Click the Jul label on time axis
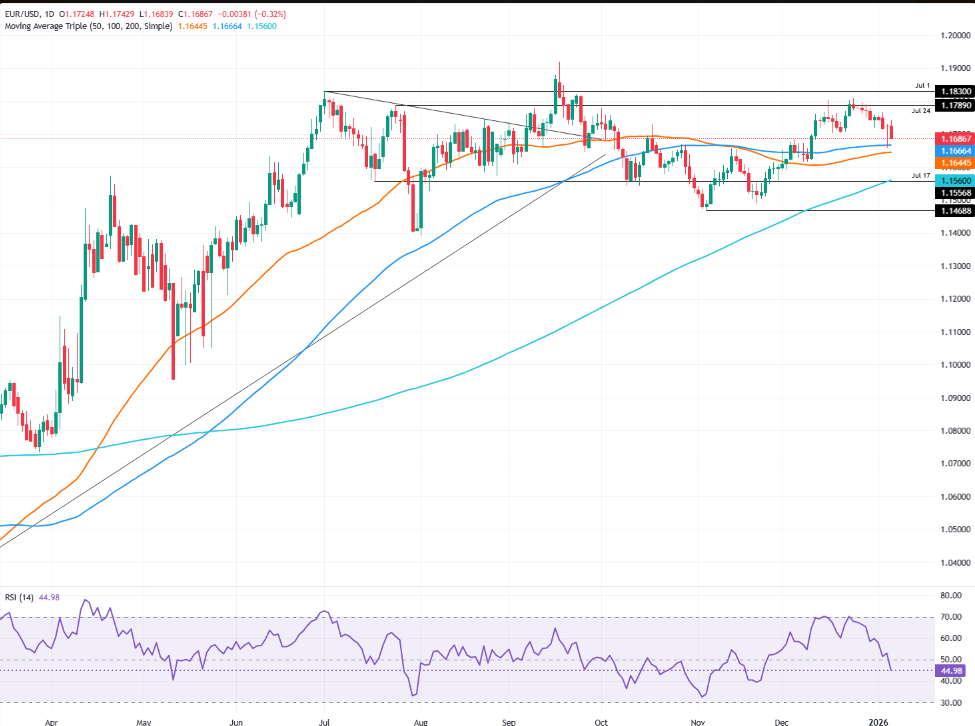This screenshot has width=975, height=726. [x=326, y=720]
